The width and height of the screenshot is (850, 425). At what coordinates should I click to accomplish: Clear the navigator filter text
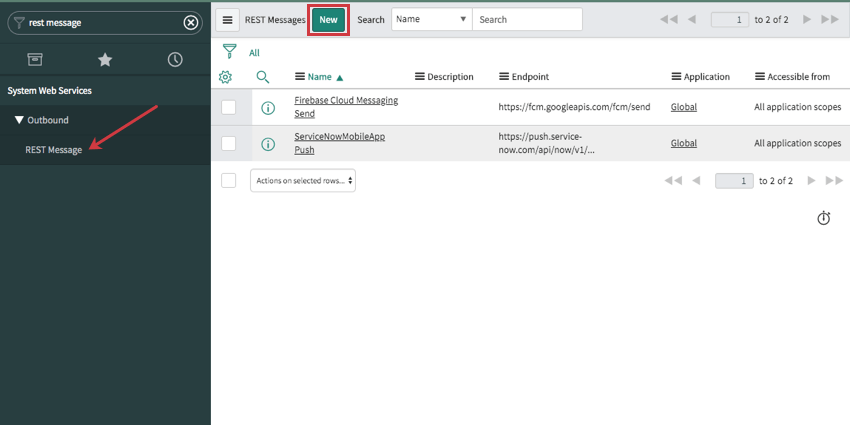[191, 23]
